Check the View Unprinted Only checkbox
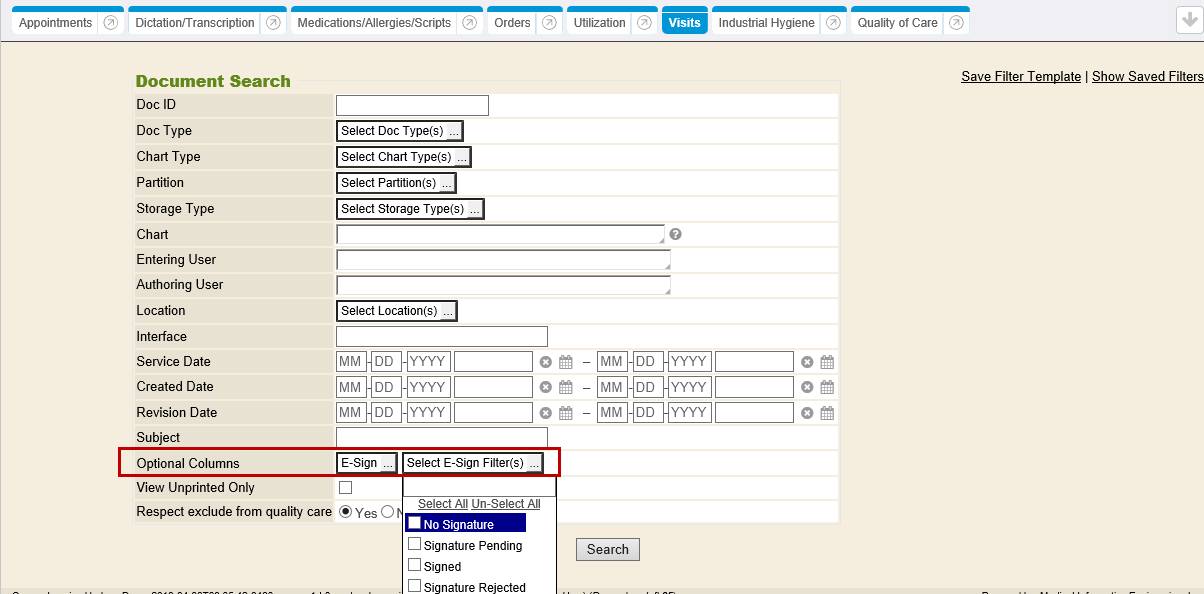The image size is (1204, 594). point(346,488)
